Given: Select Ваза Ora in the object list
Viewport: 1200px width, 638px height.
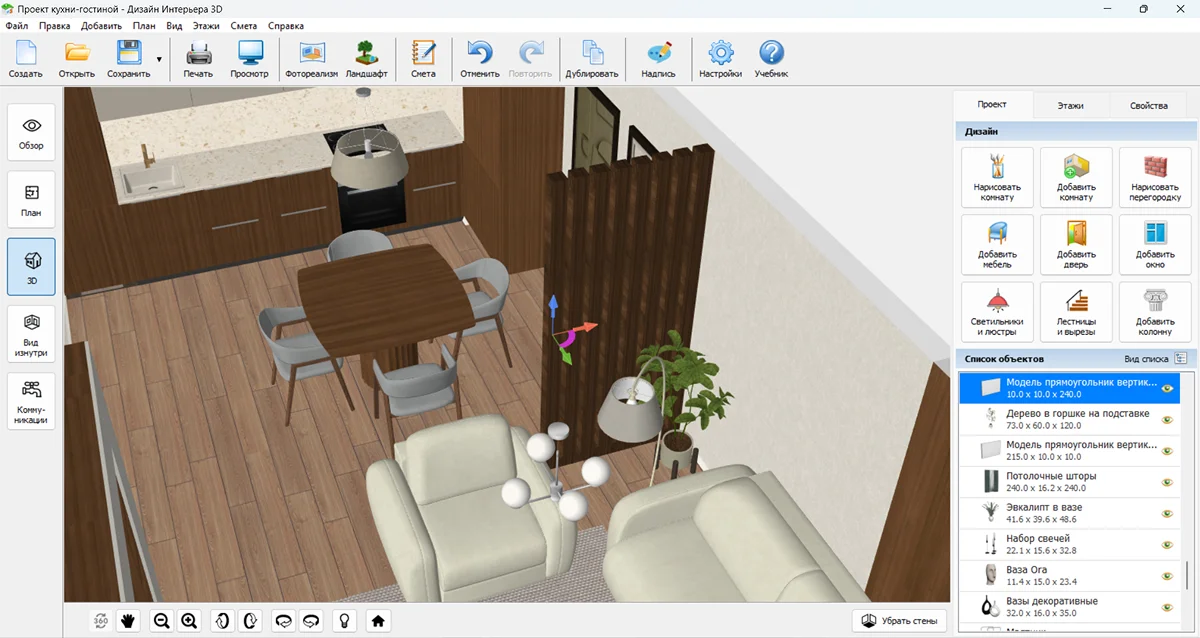Looking at the screenshot, I should (1060, 575).
